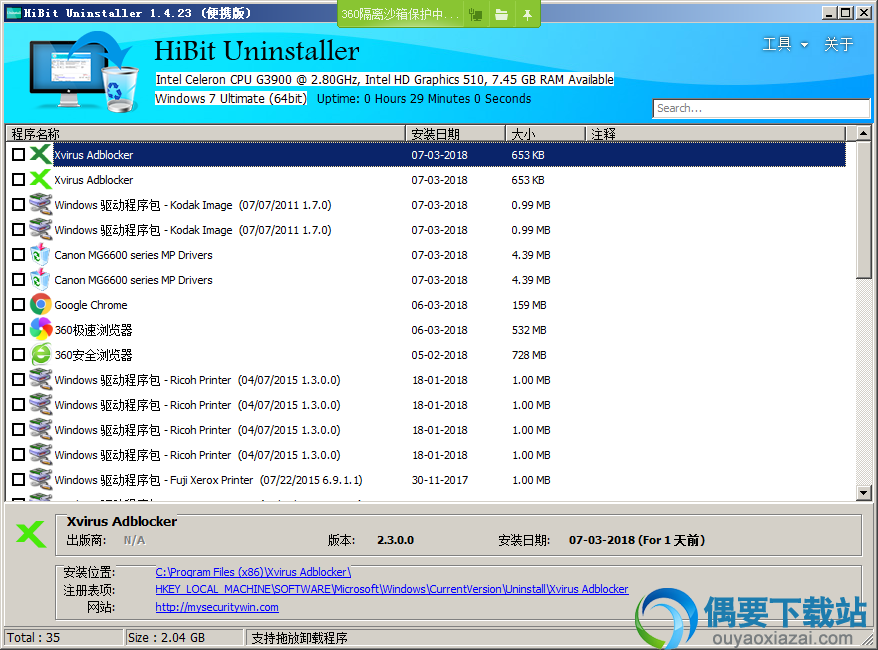Screen dimensions: 878x650
Task: Open the 关于 menu
Action: point(838,44)
